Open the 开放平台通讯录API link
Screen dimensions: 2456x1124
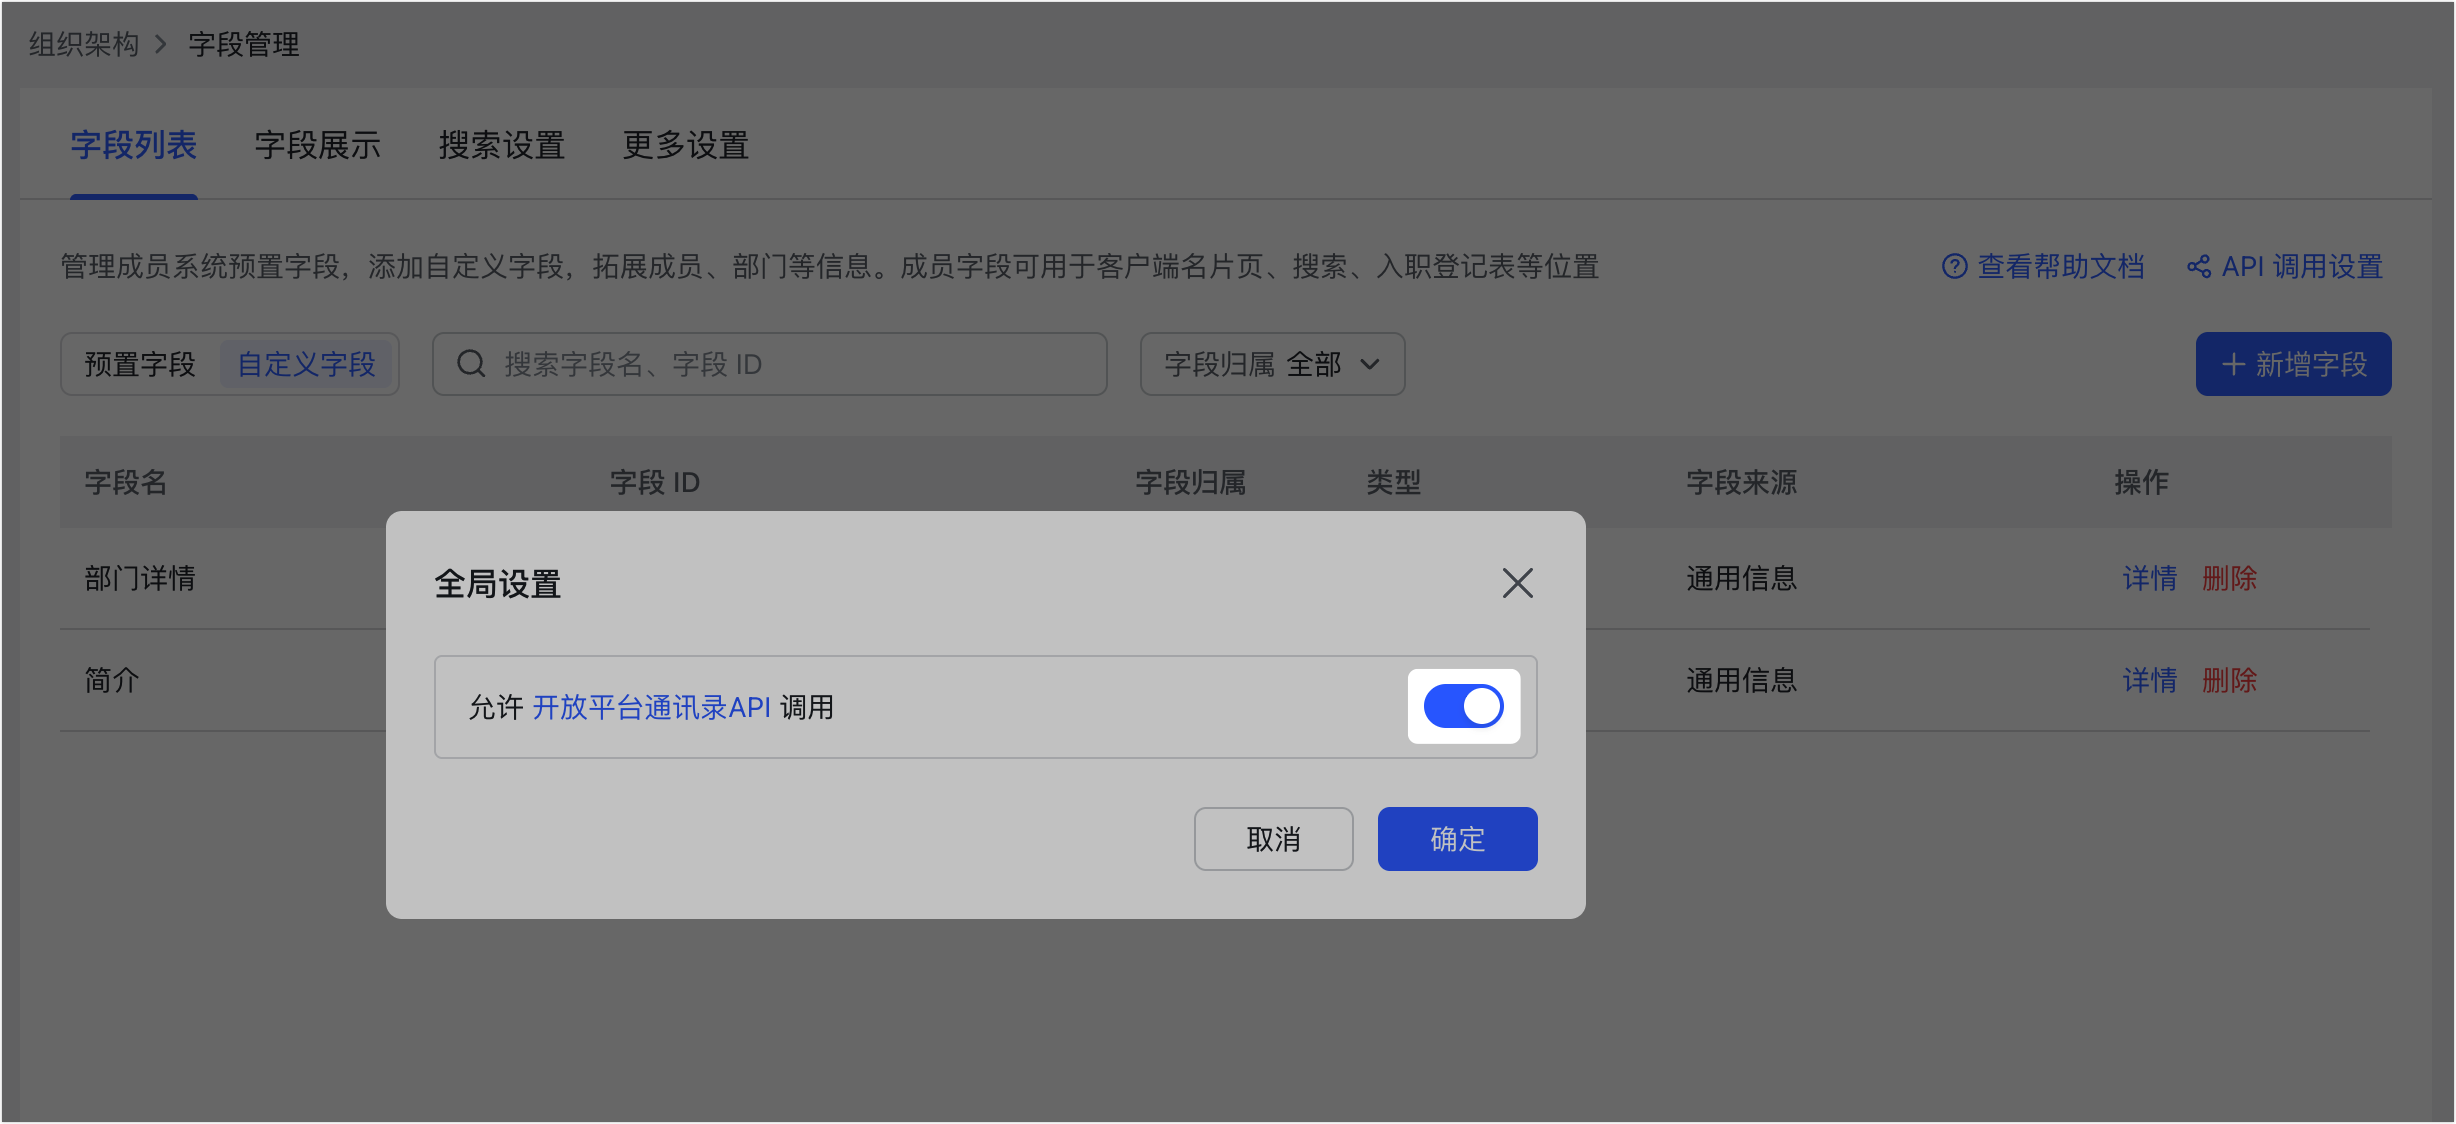click(651, 707)
